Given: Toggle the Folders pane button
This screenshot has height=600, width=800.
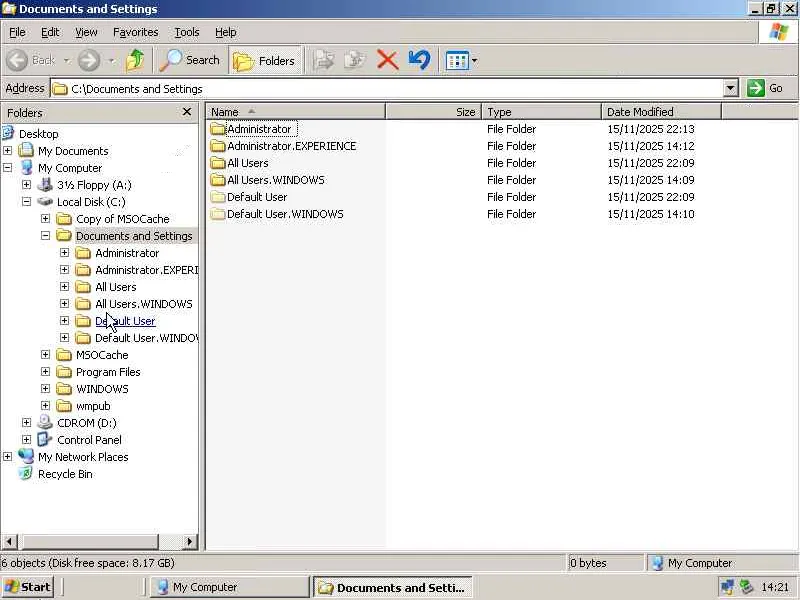Looking at the screenshot, I should pos(265,61).
